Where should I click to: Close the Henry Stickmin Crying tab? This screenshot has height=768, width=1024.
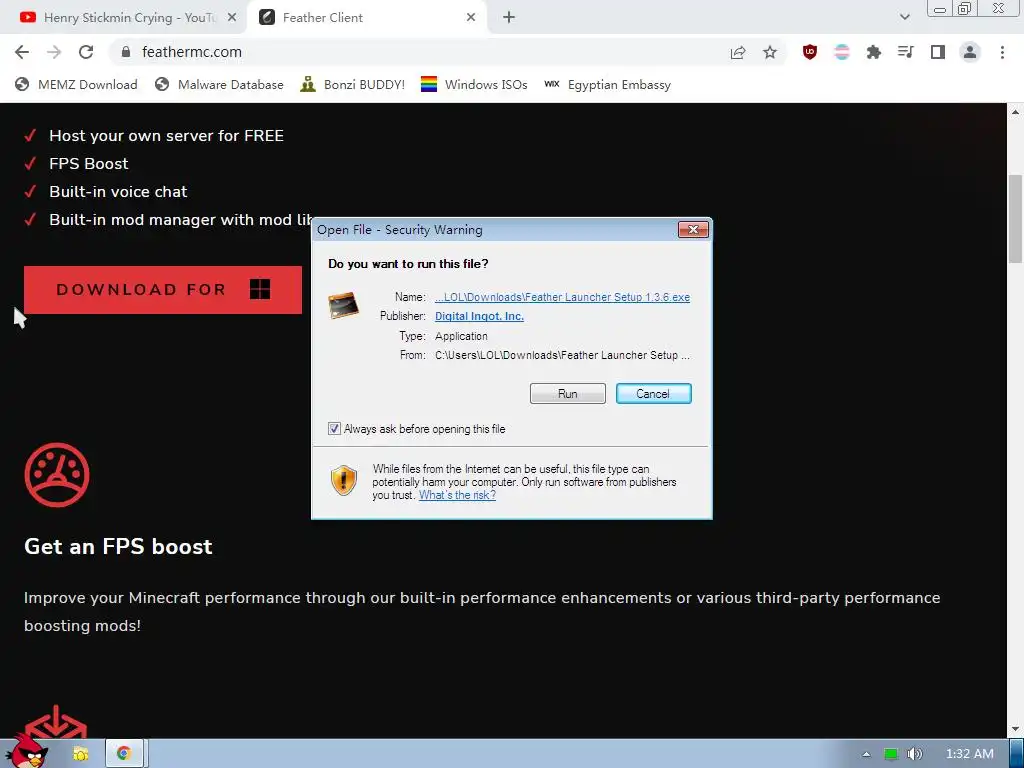232,18
